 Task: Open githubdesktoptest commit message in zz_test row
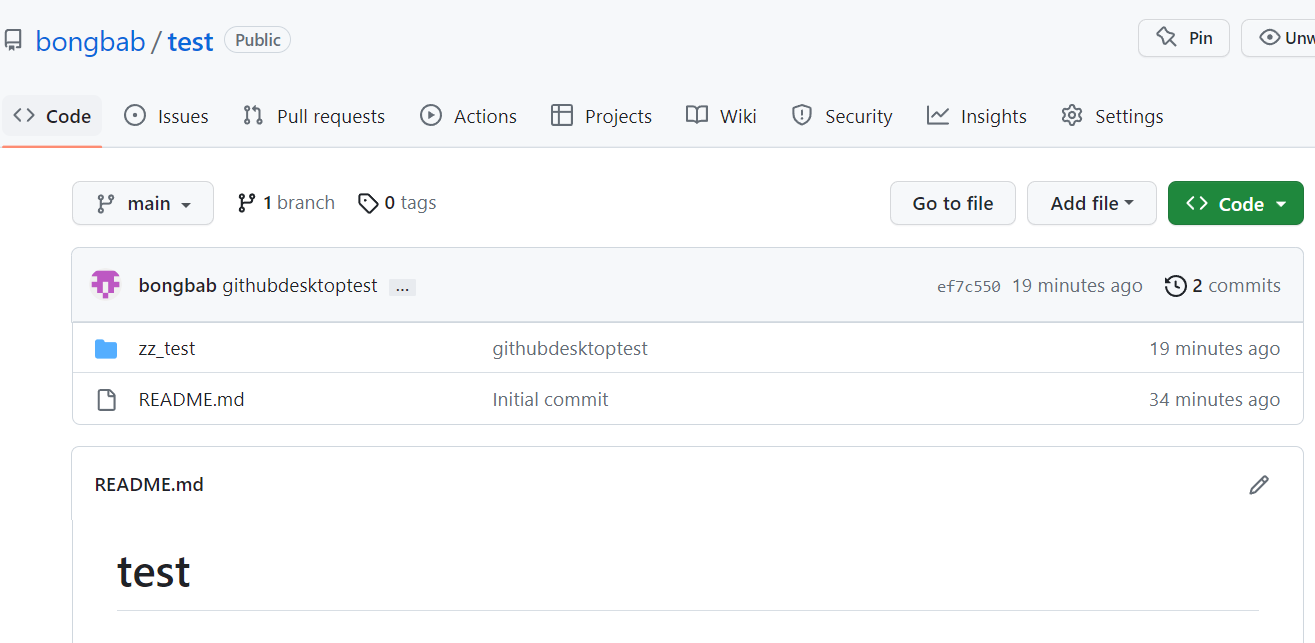[x=570, y=348]
